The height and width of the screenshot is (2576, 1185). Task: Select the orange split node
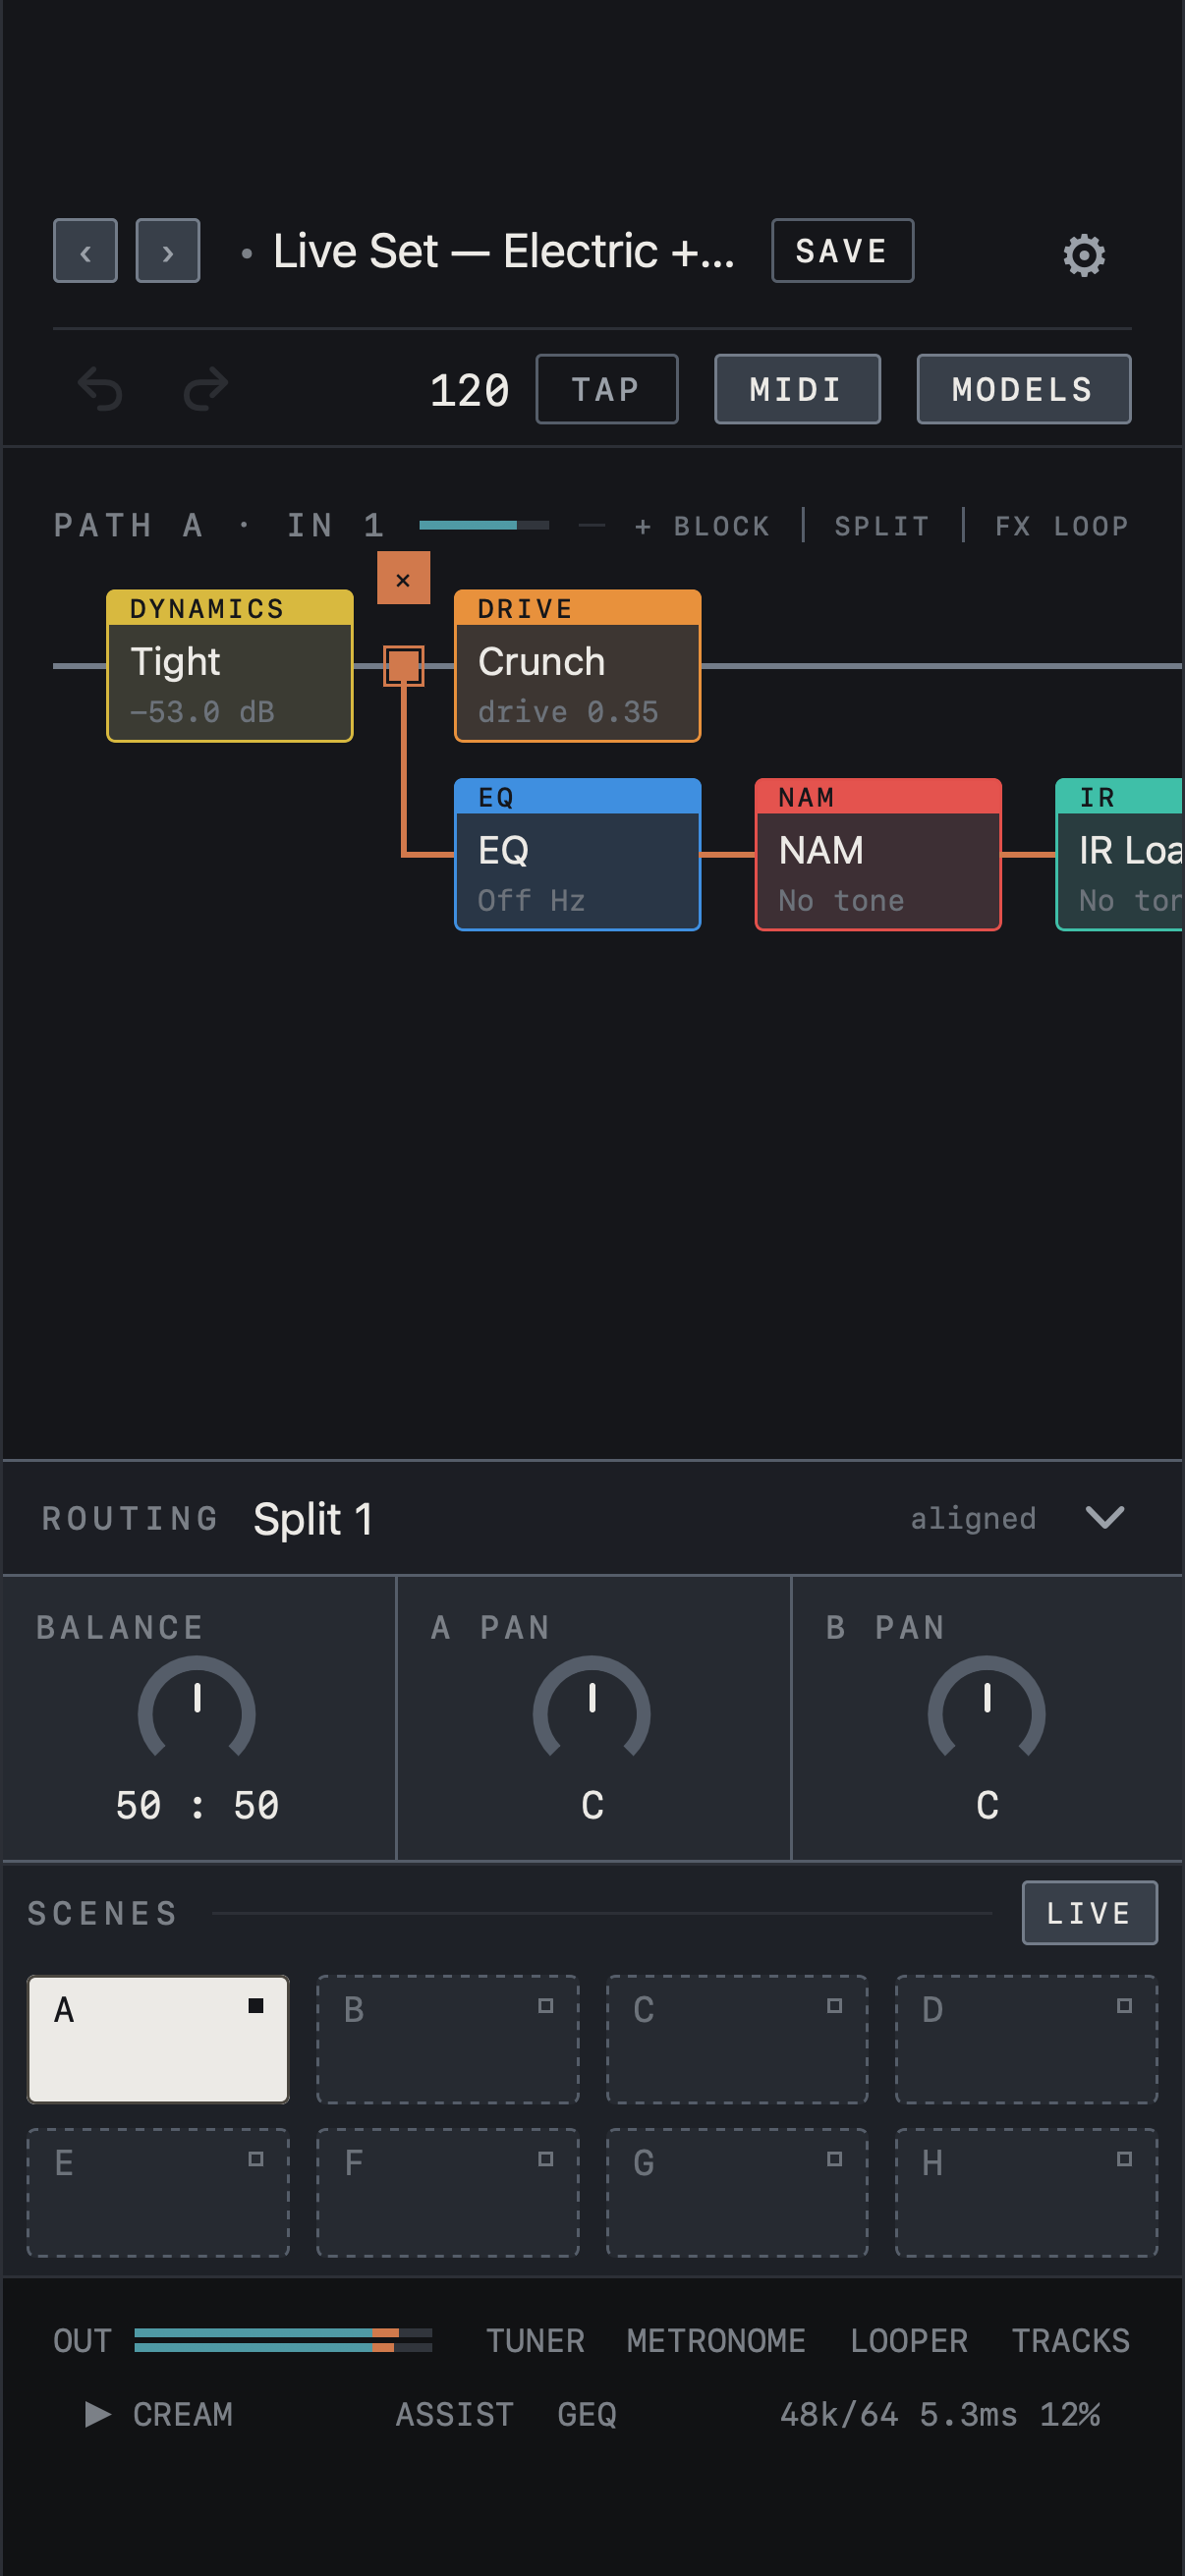click(x=404, y=666)
